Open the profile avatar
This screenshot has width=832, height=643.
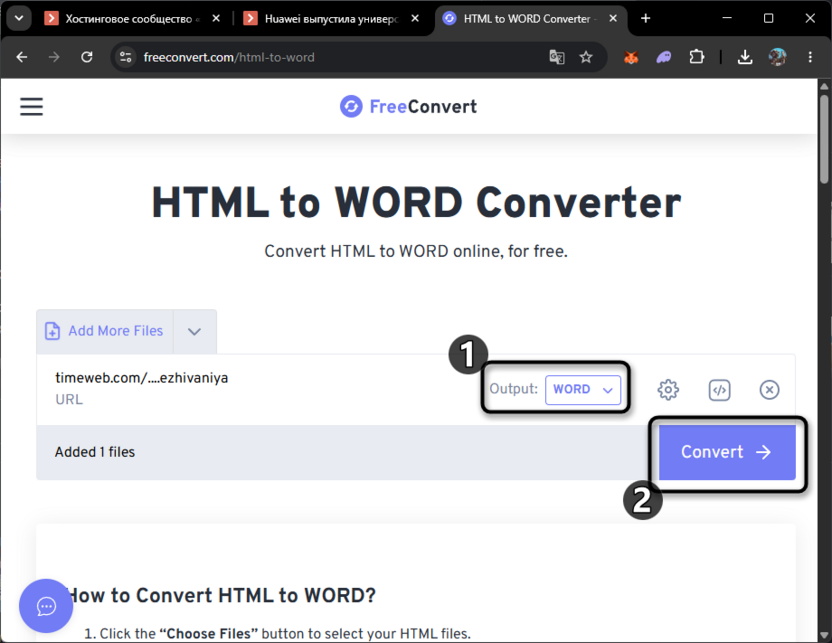[777, 57]
